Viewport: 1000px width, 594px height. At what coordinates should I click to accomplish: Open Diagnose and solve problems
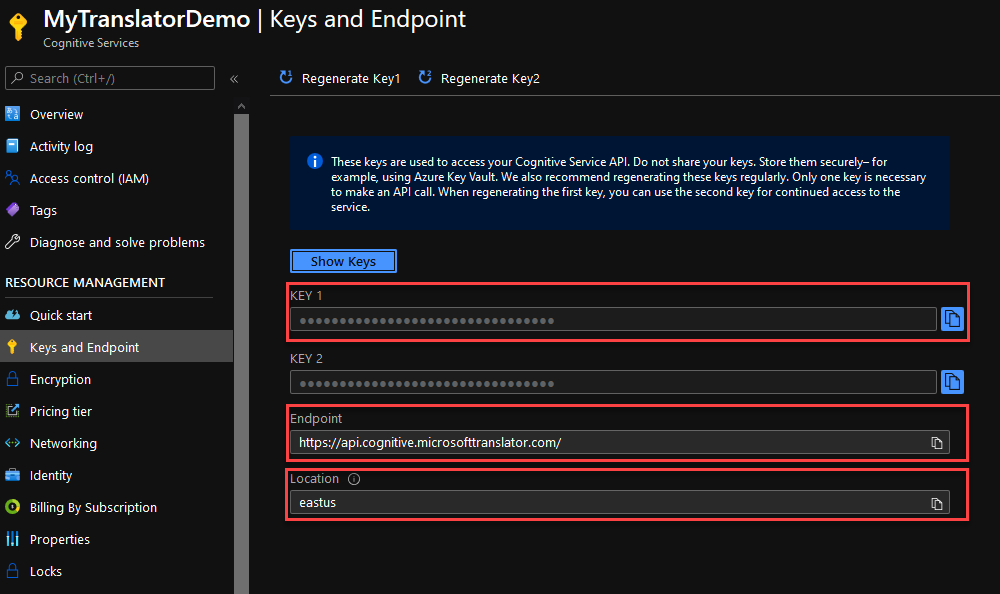coord(116,242)
